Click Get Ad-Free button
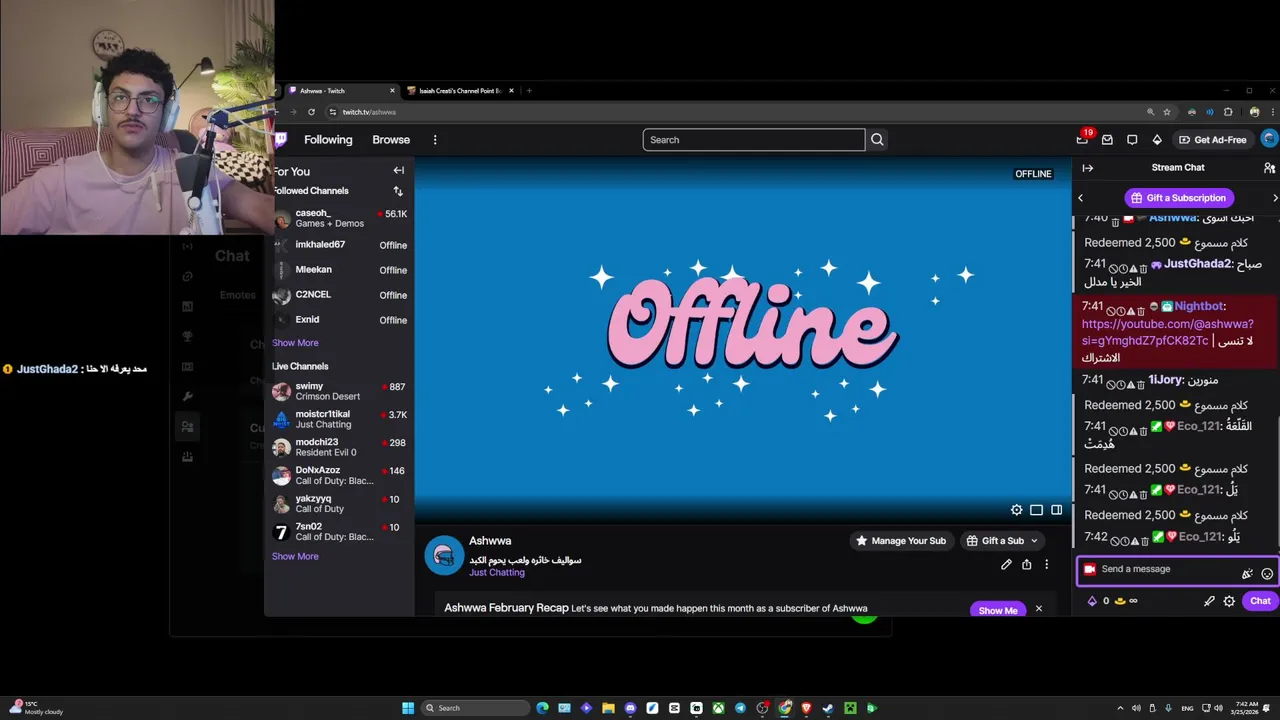The image size is (1280, 720). pos(1213,140)
